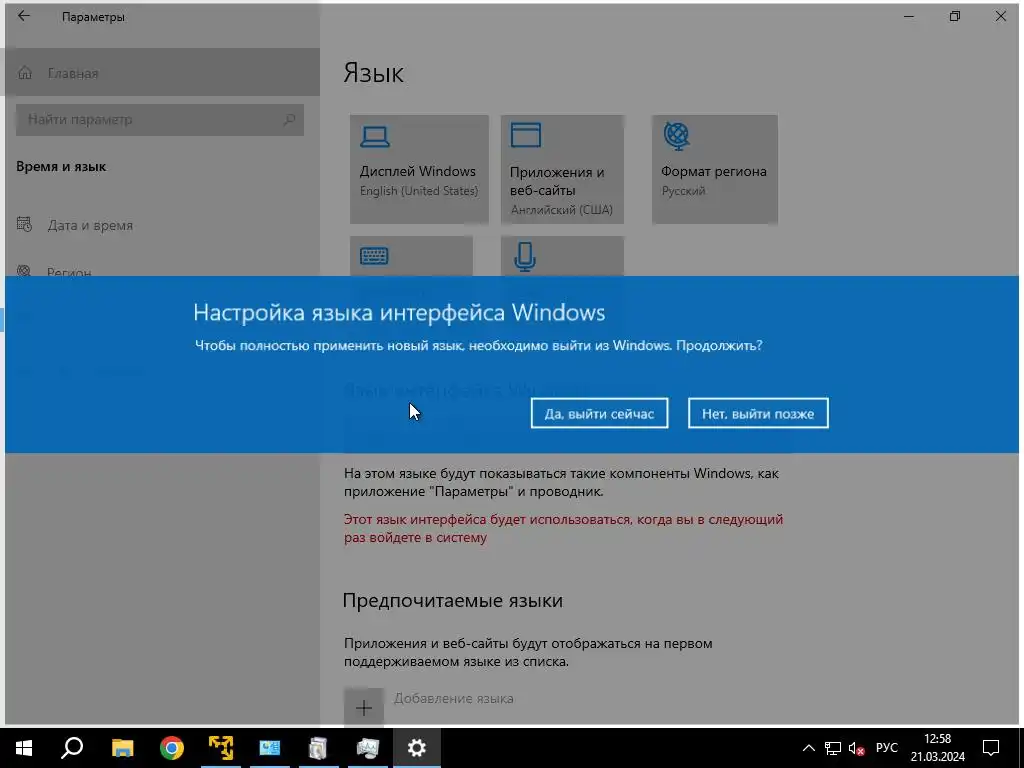Open the yellow network-diagram taskbar app
Image resolution: width=1024 pixels, height=768 pixels.
pyautogui.click(x=221, y=747)
